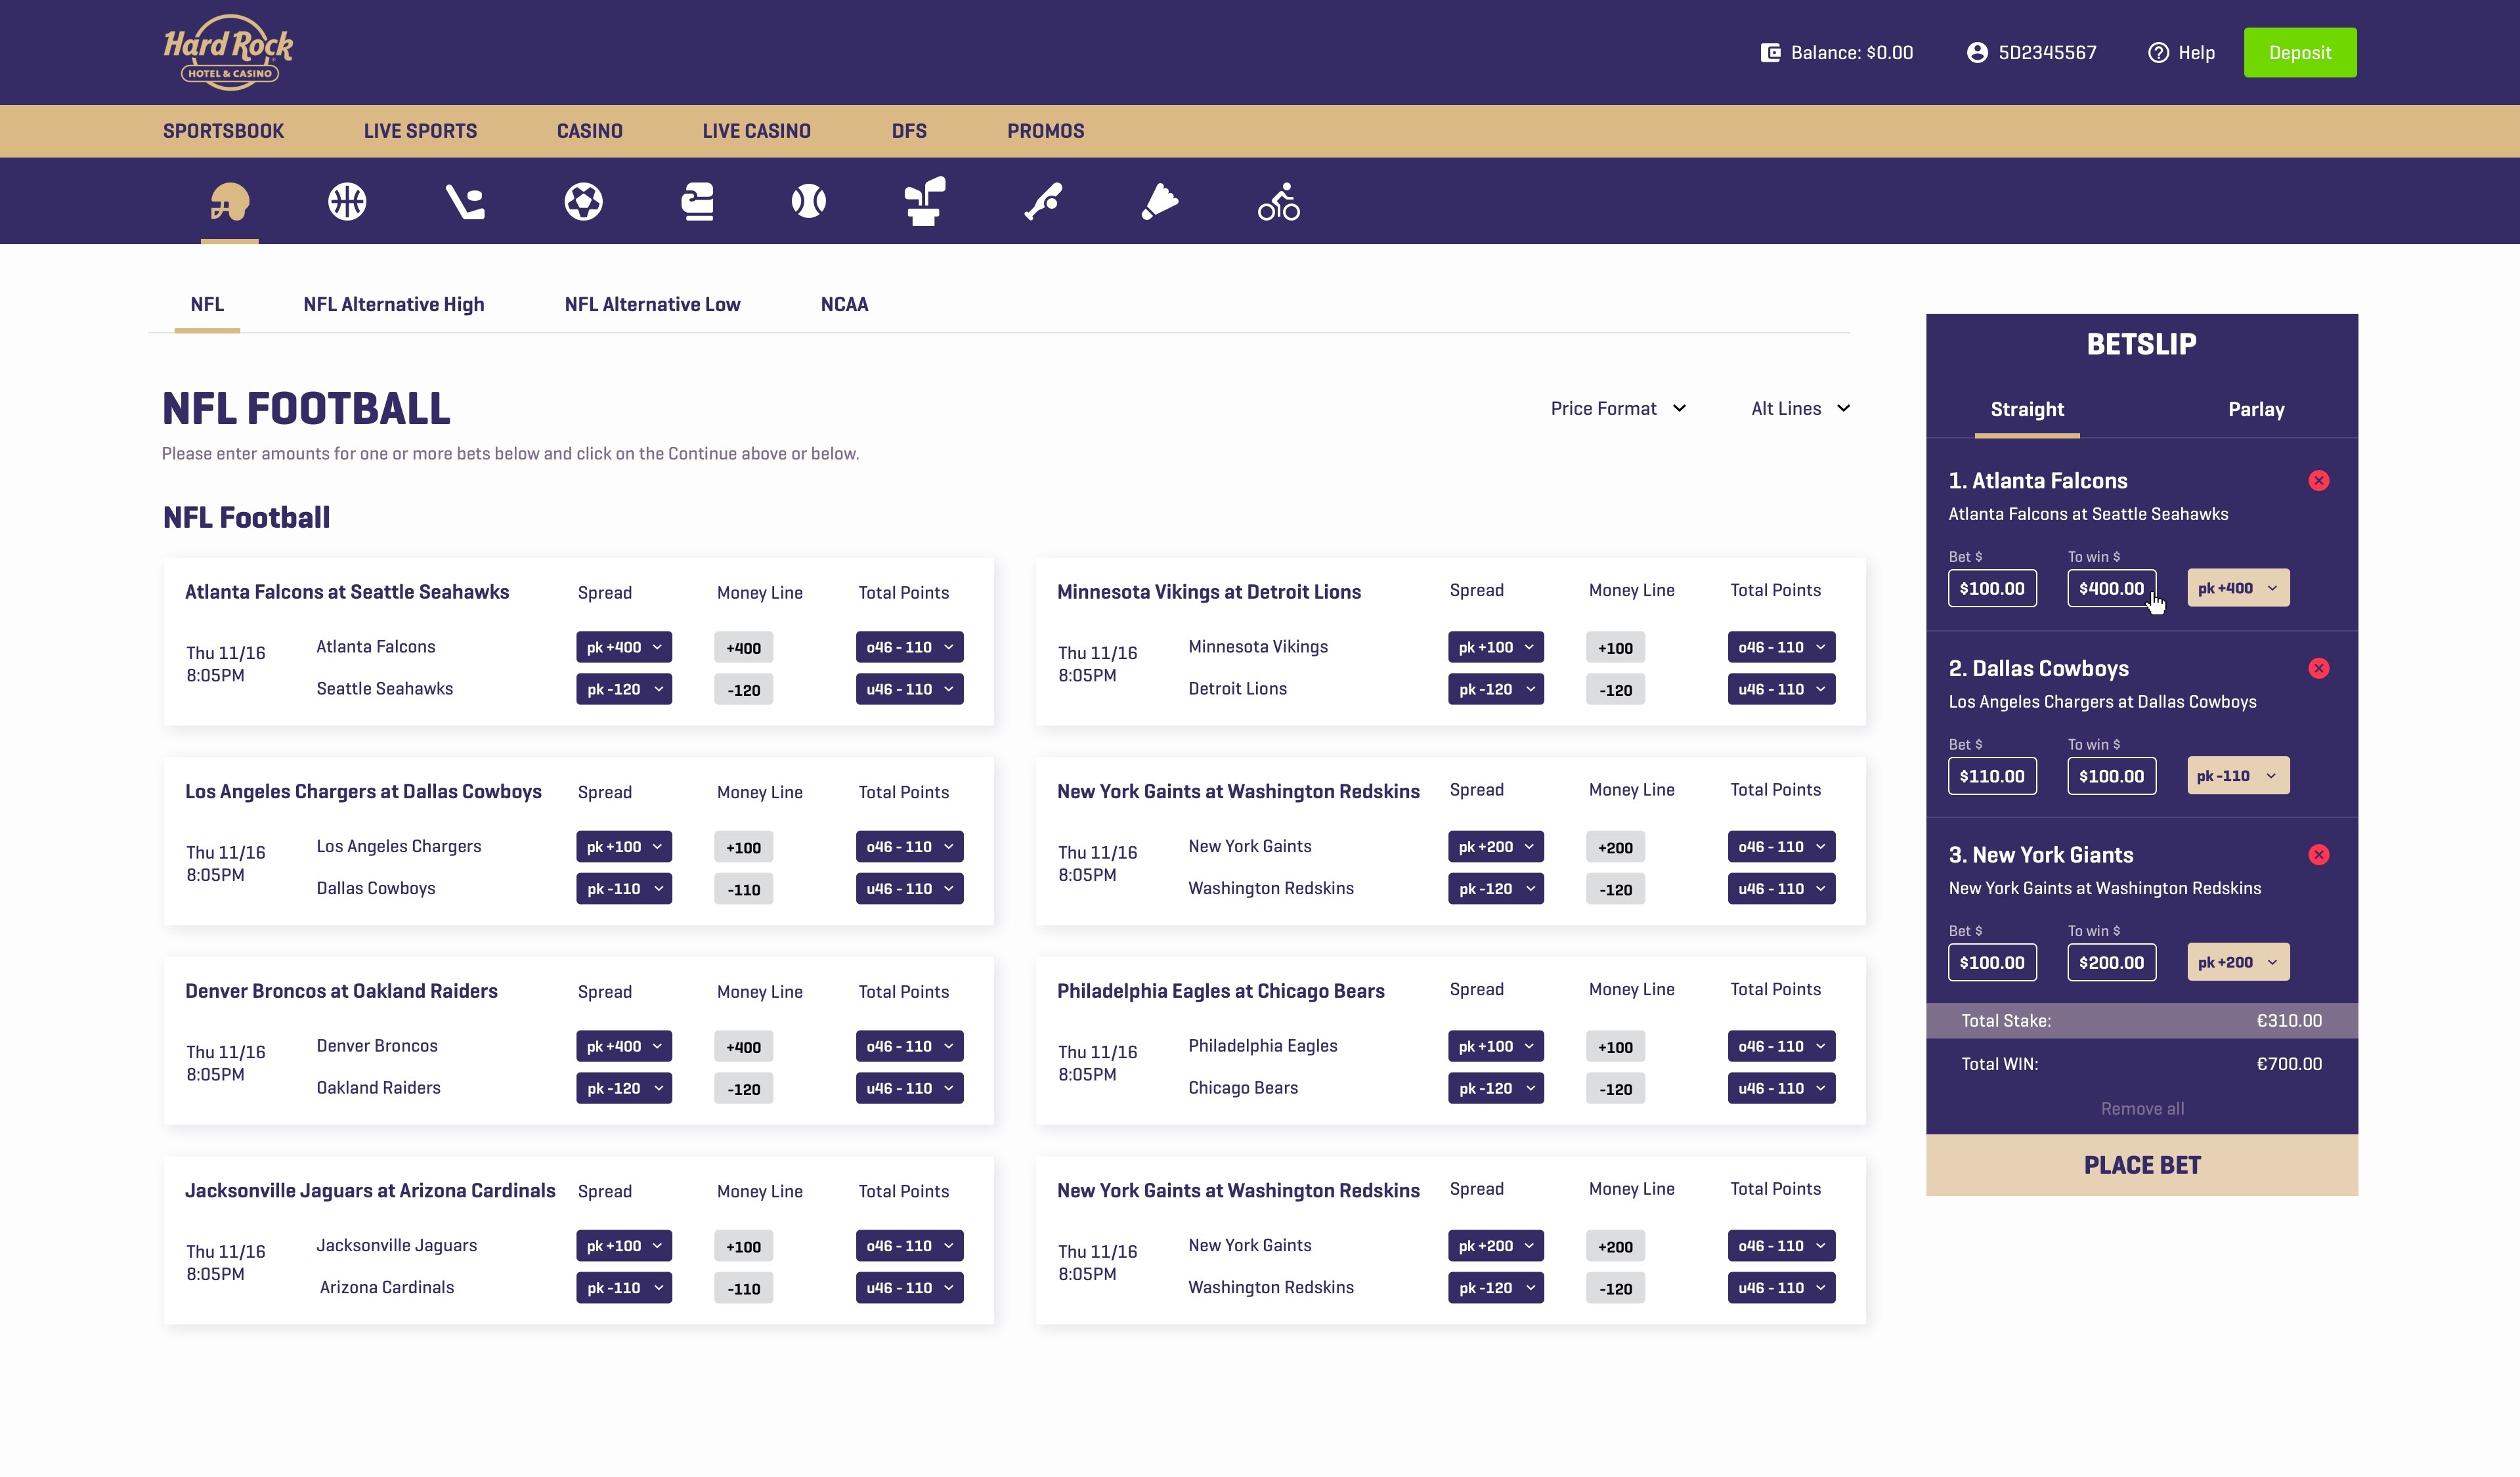Select the cycling sport icon
This screenshot has width=2520, height=1477.
(1278, 202)
